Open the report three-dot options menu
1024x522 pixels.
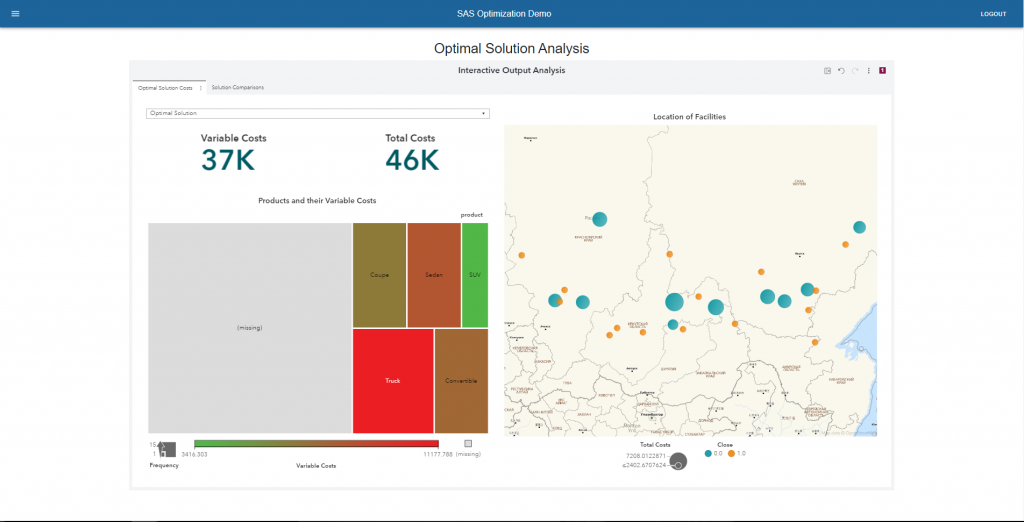pos(869,70)
